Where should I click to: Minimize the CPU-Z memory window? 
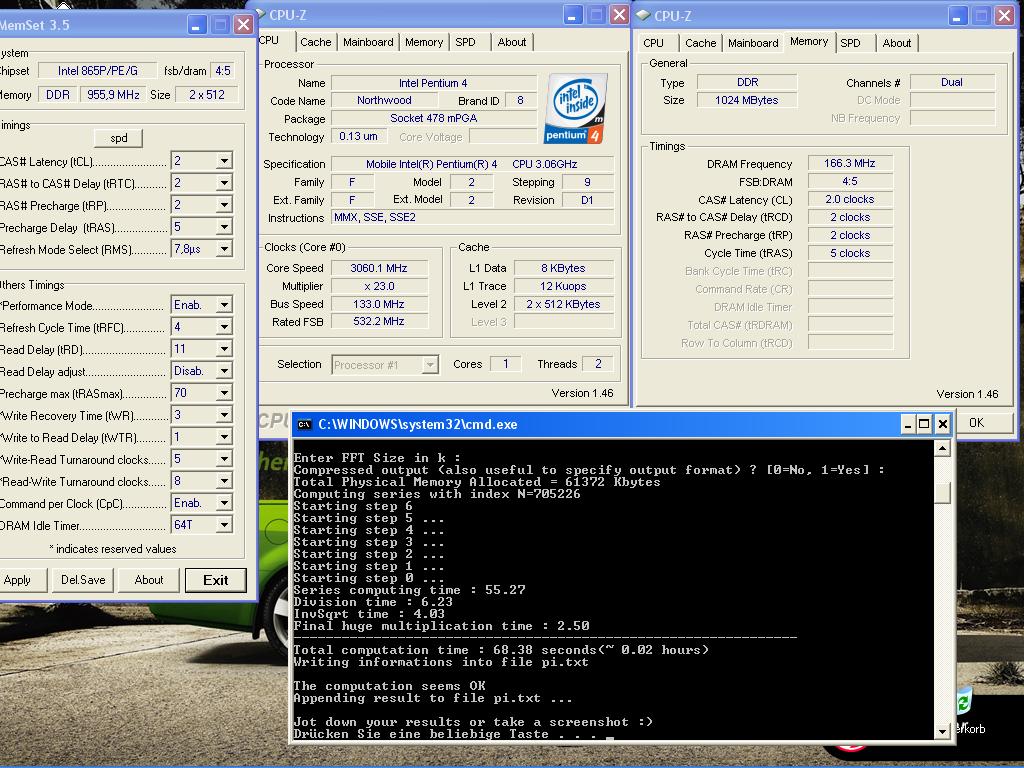(x=958, y=16)
